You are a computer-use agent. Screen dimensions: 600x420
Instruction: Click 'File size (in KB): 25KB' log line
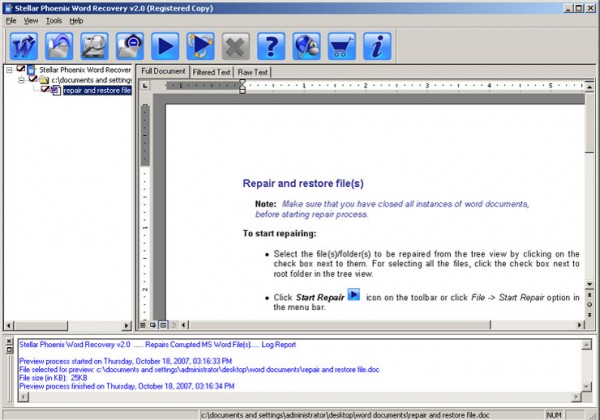(53, 378)
